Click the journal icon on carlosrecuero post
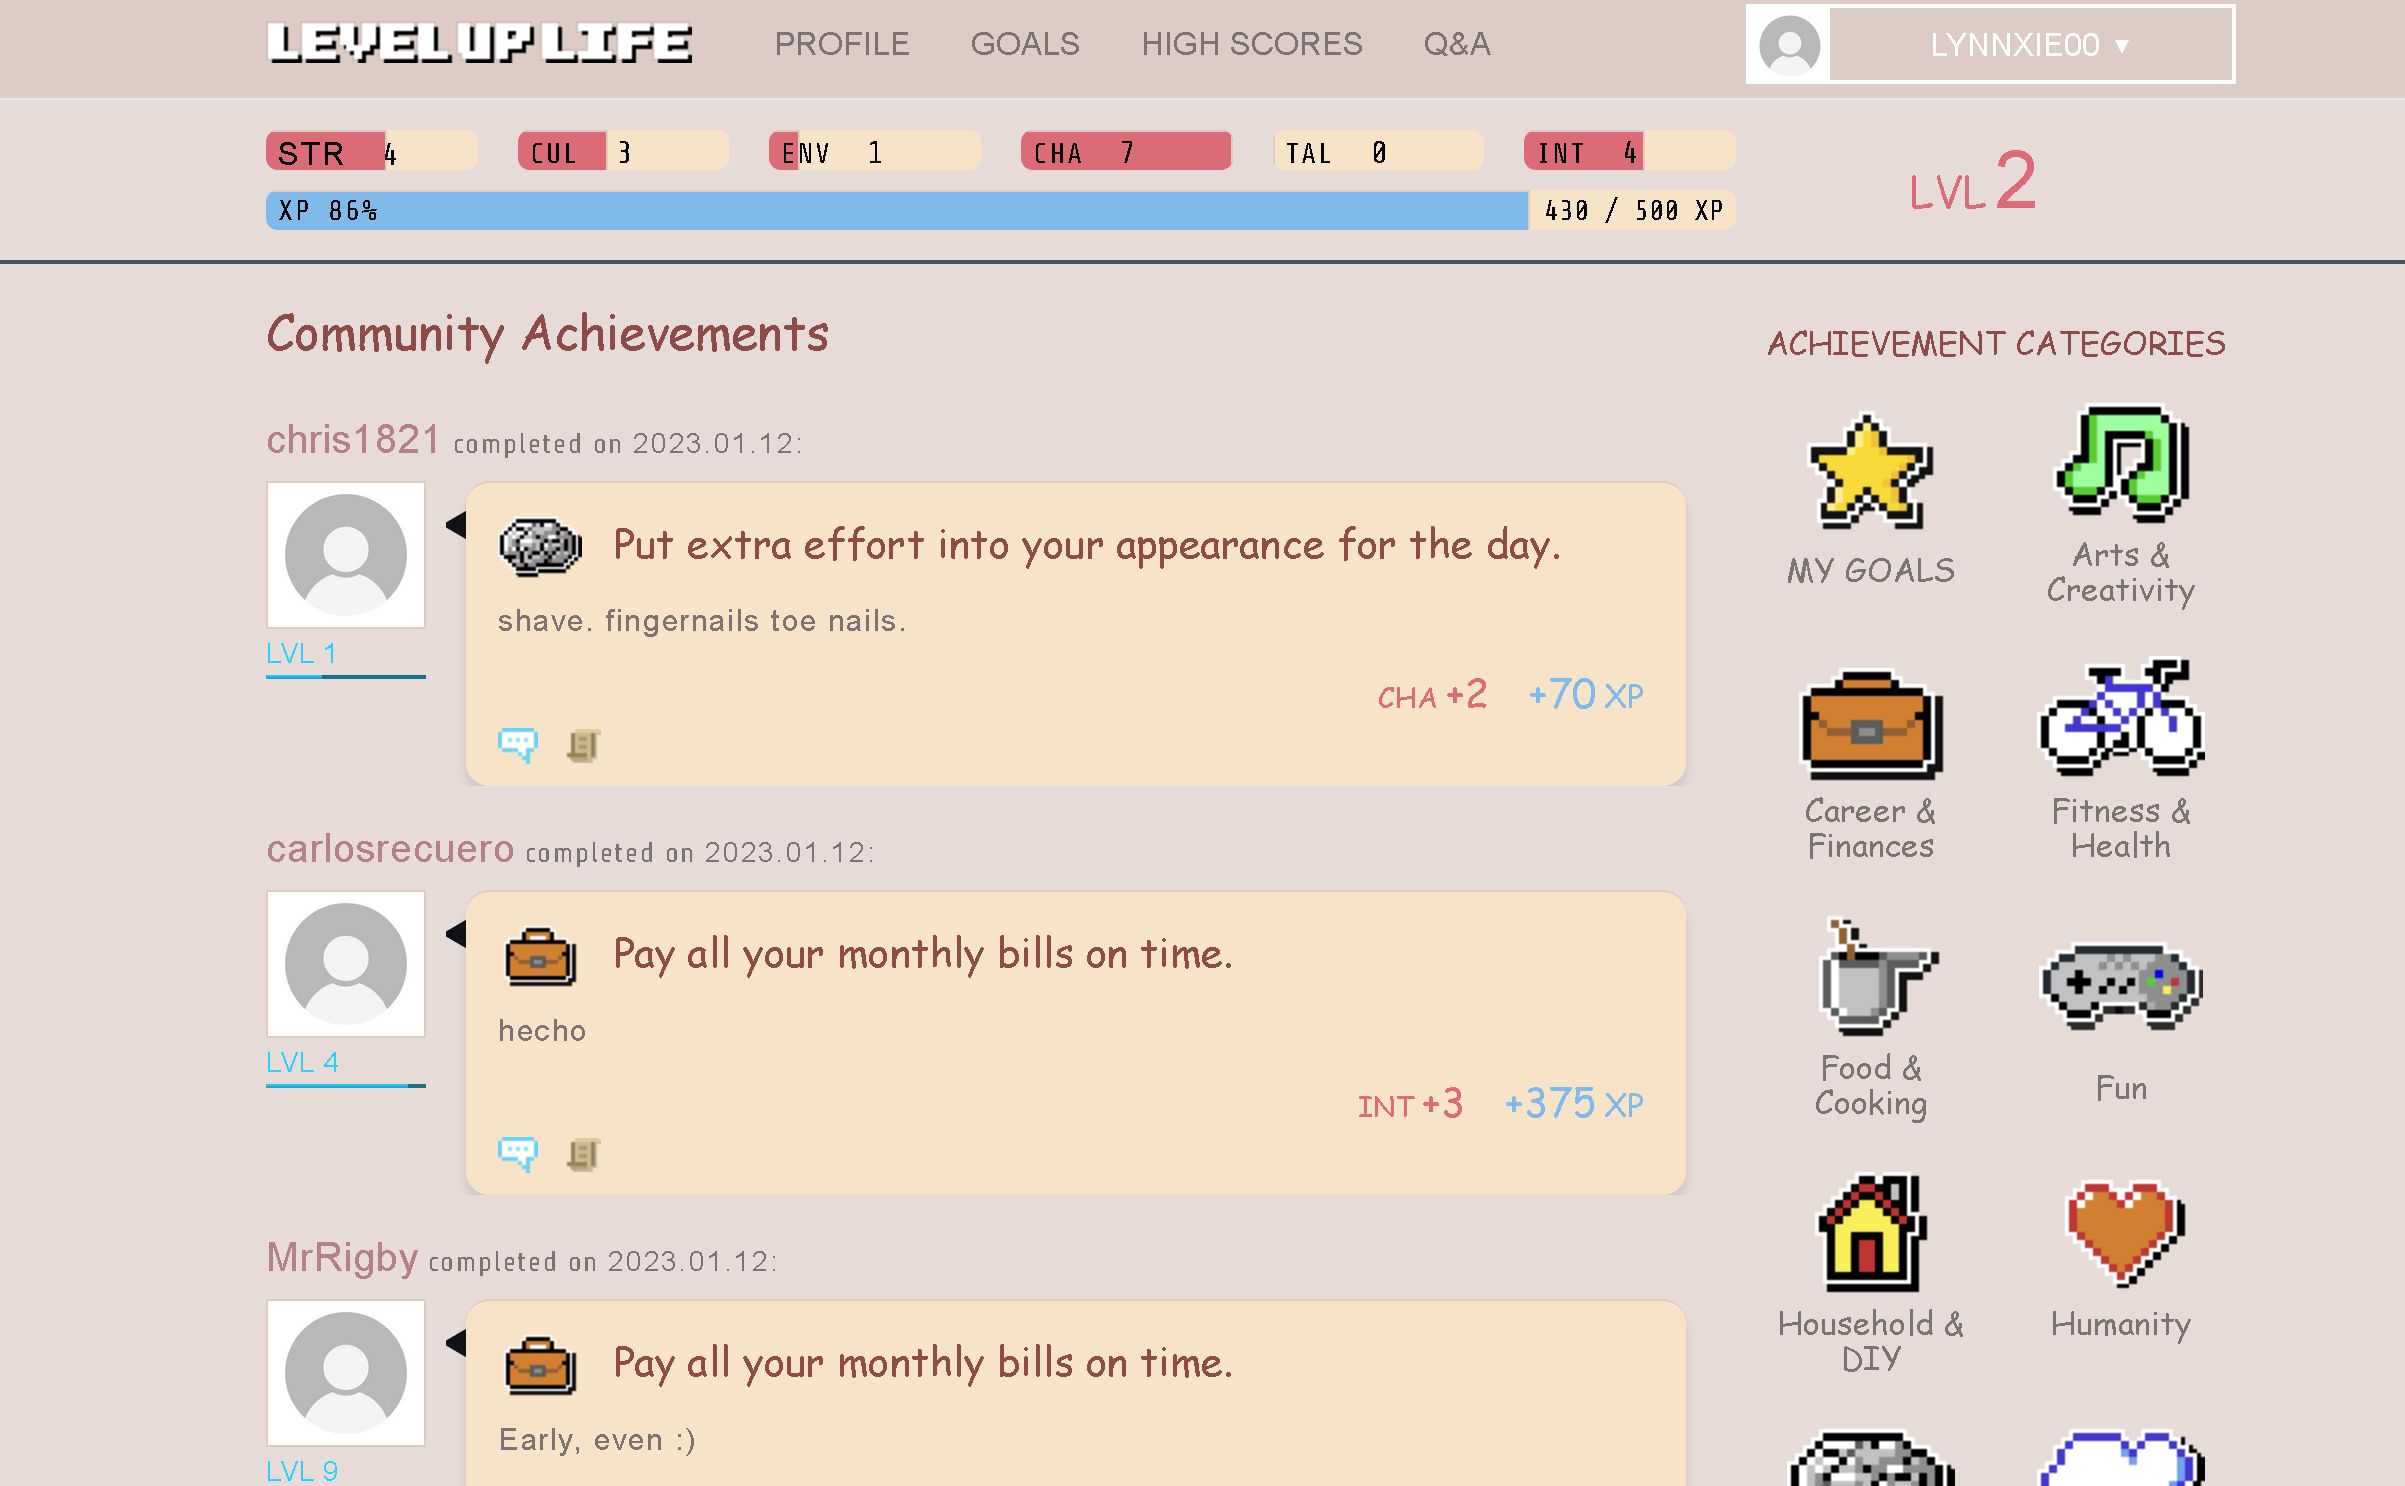The height and width of the screenshot is (1486, 2405). pyautogui.click(x=584, y=1151)
